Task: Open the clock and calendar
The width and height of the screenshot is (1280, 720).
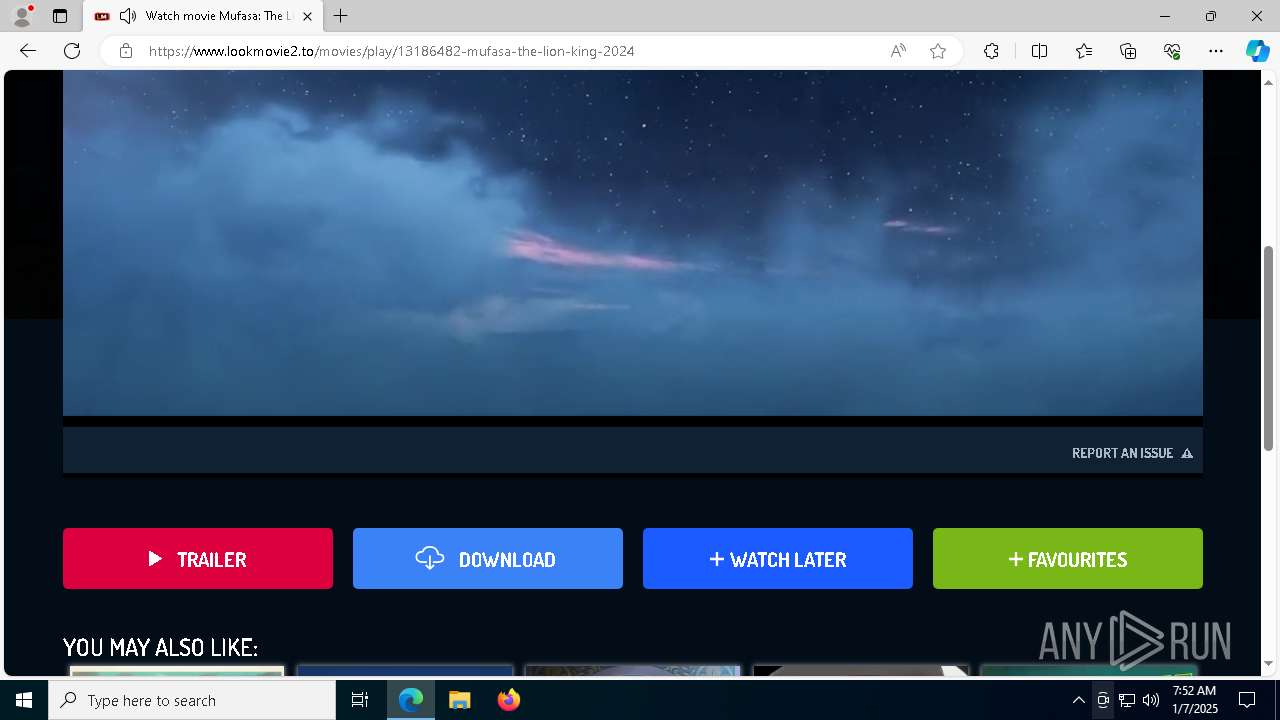Action: coord(1194,700)
